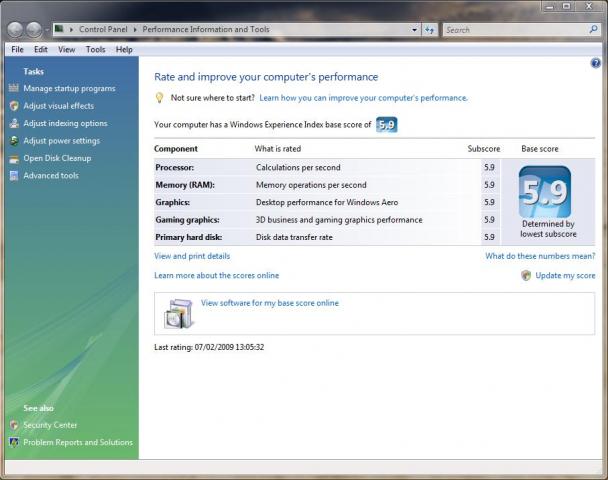Click Update my score link
This screenshot has width=608, height=480.
[565, 275]
